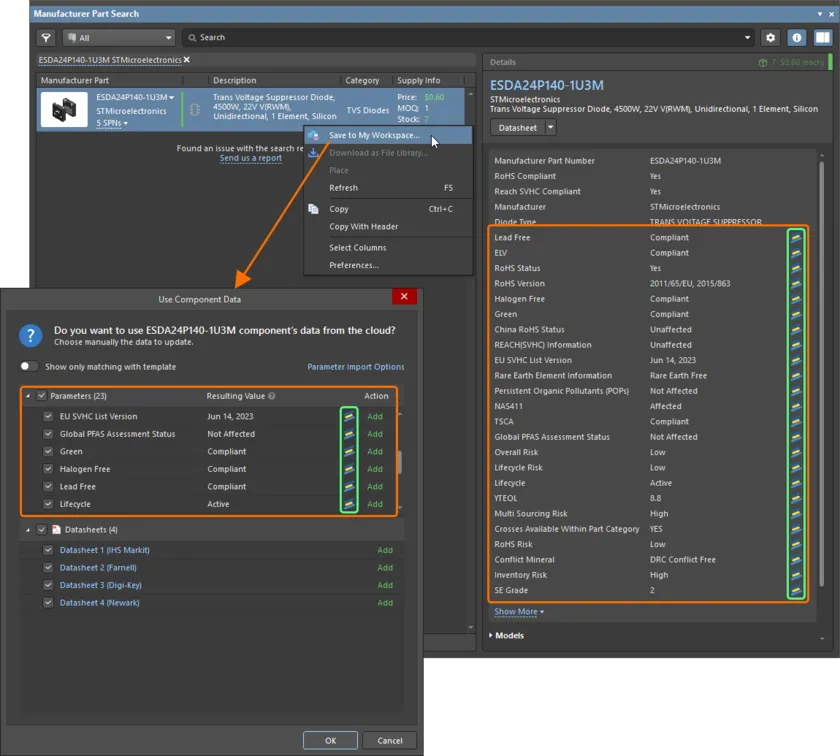The image size is (840, 756).
Task: Uncheck EU SVHC List Version checkbox
Action: point(48,416)
